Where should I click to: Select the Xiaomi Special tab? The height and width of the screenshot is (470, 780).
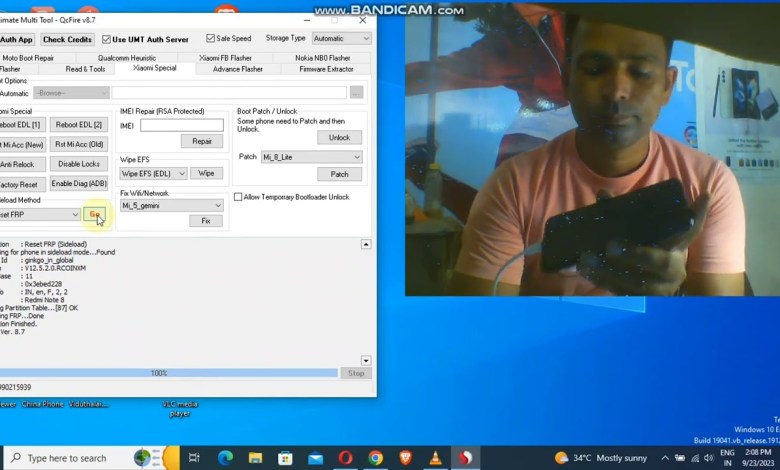[x=155, y=68]
